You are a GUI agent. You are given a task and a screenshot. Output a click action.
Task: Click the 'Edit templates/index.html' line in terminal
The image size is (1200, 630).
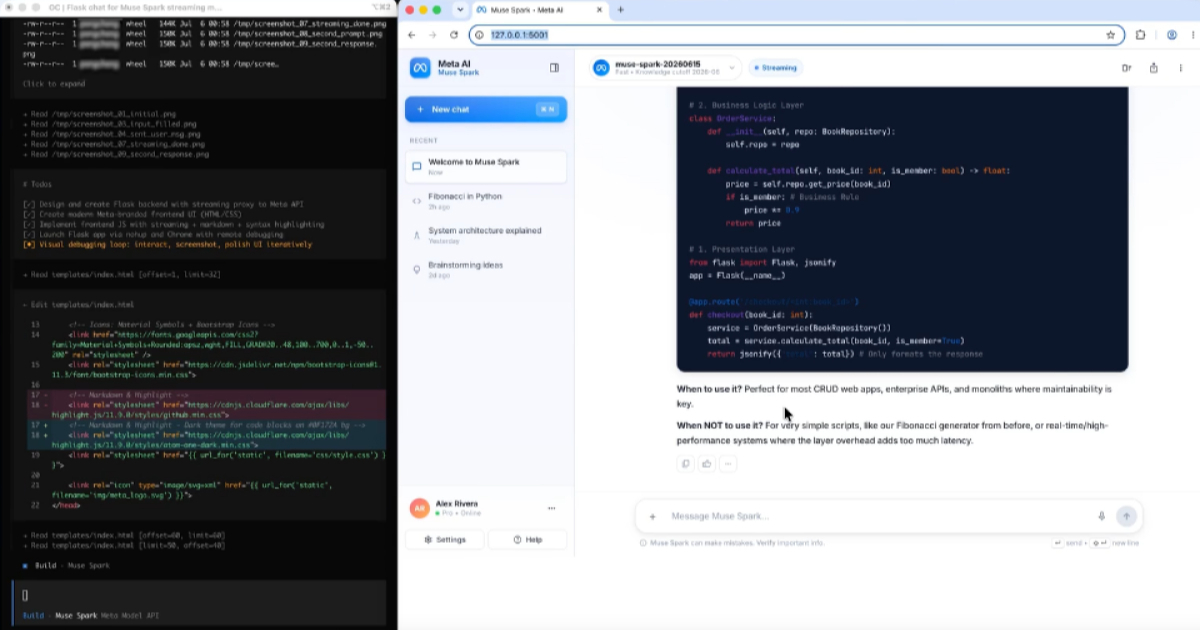point(78,304)
